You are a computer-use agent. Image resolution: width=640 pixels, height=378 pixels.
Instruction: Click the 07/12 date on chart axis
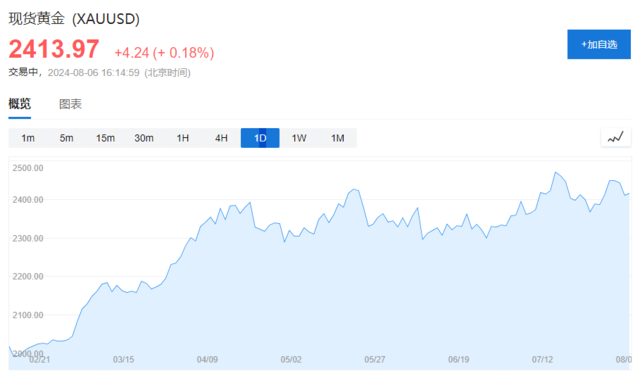(x=542, y=360)
